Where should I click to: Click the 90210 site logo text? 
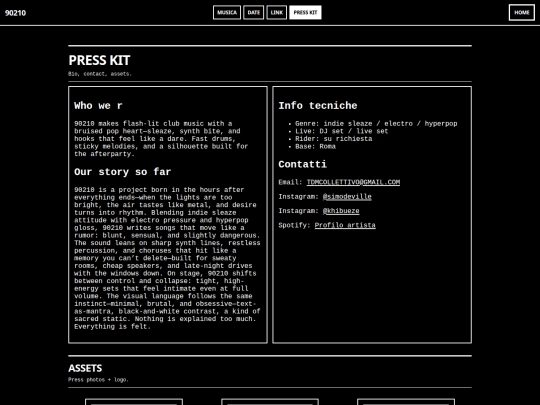[x=15, y=13]
